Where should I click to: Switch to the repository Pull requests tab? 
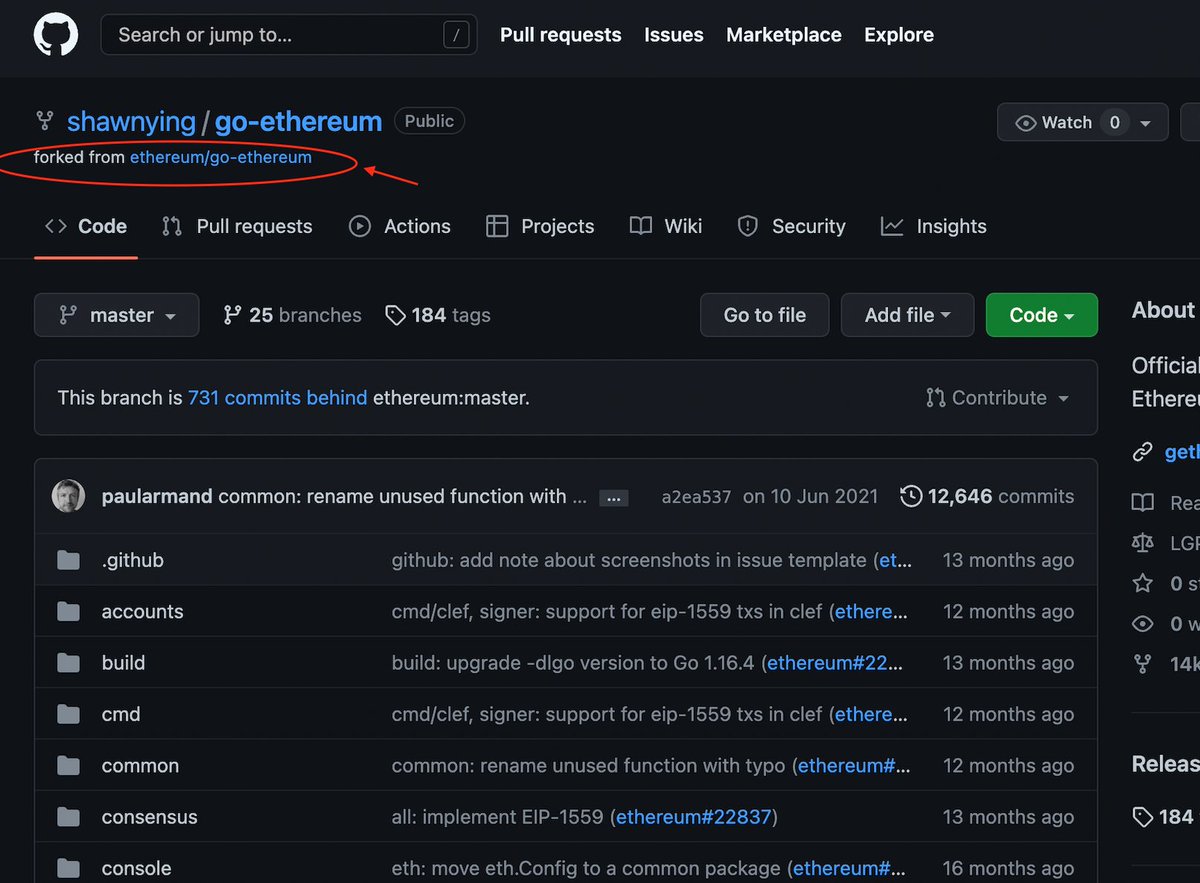(x=237, y=226)
